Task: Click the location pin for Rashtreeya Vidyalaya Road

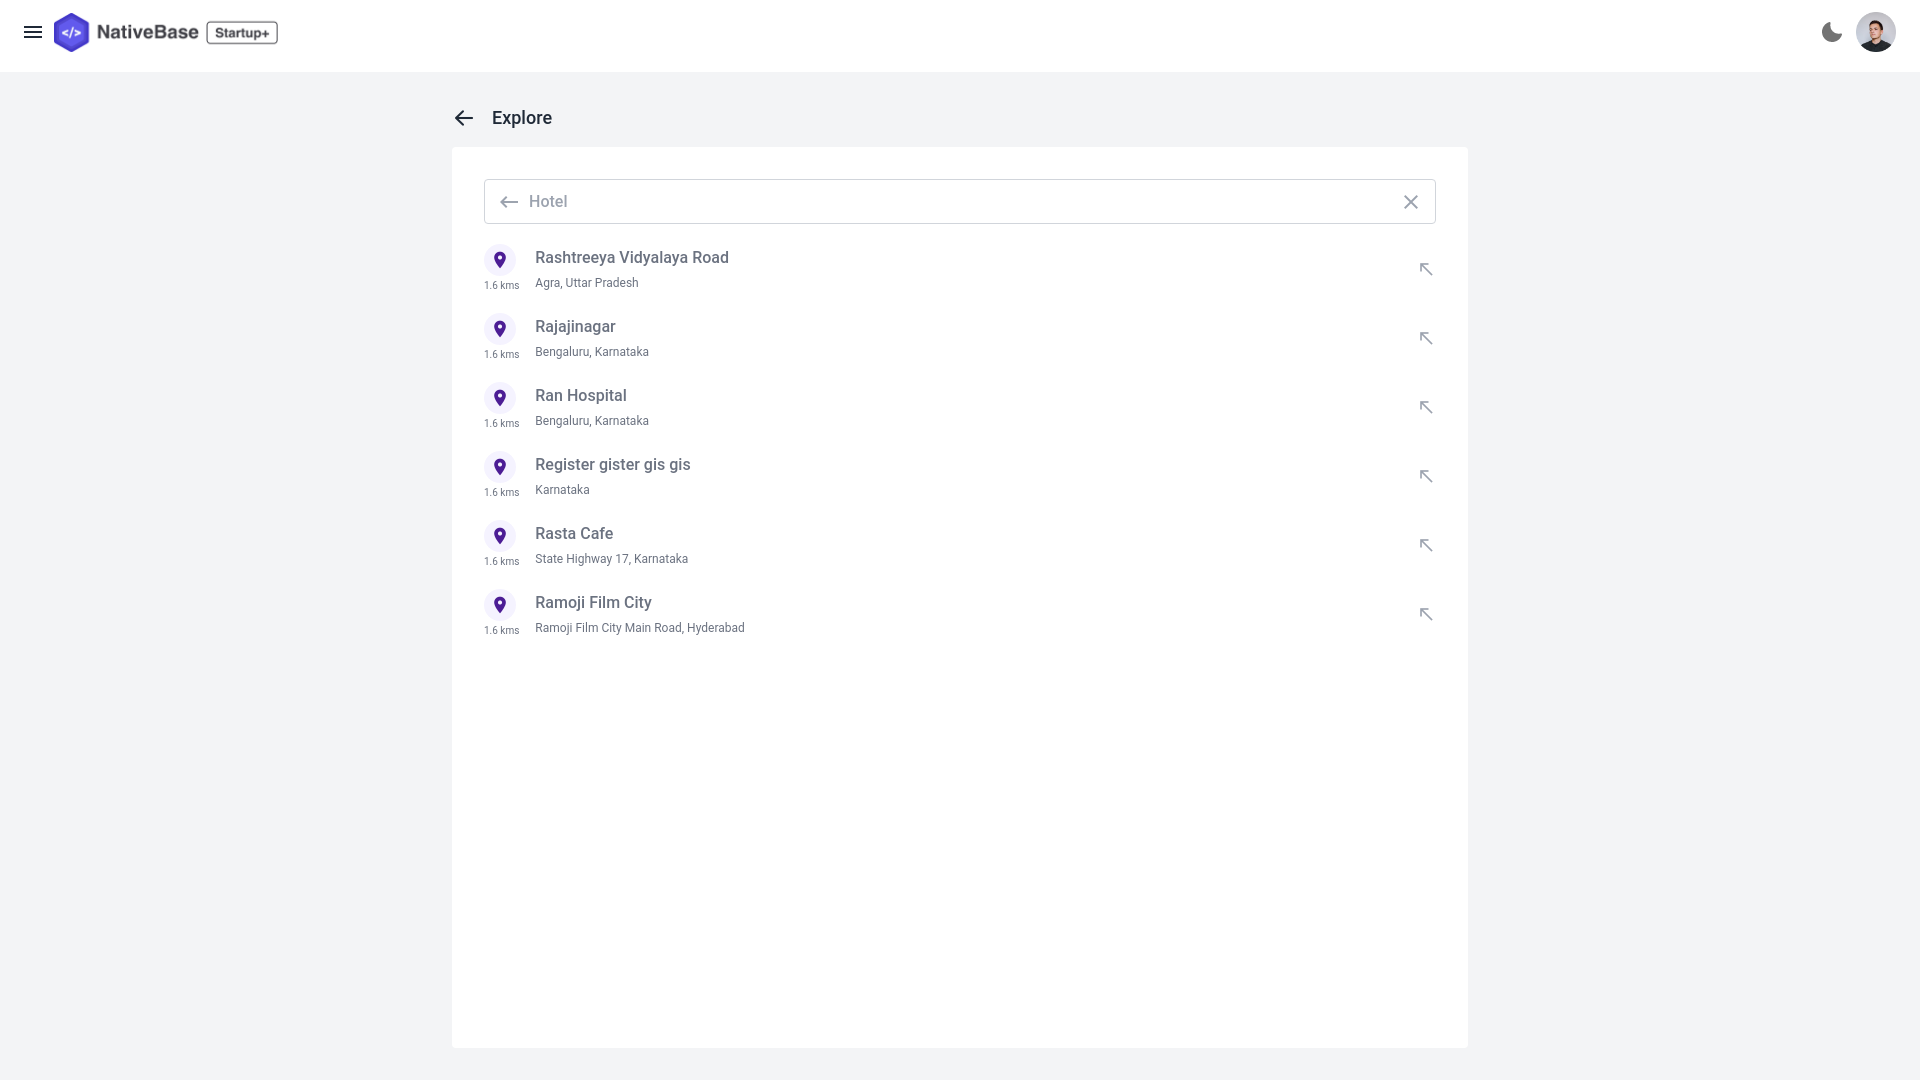Action: point(500,260)
